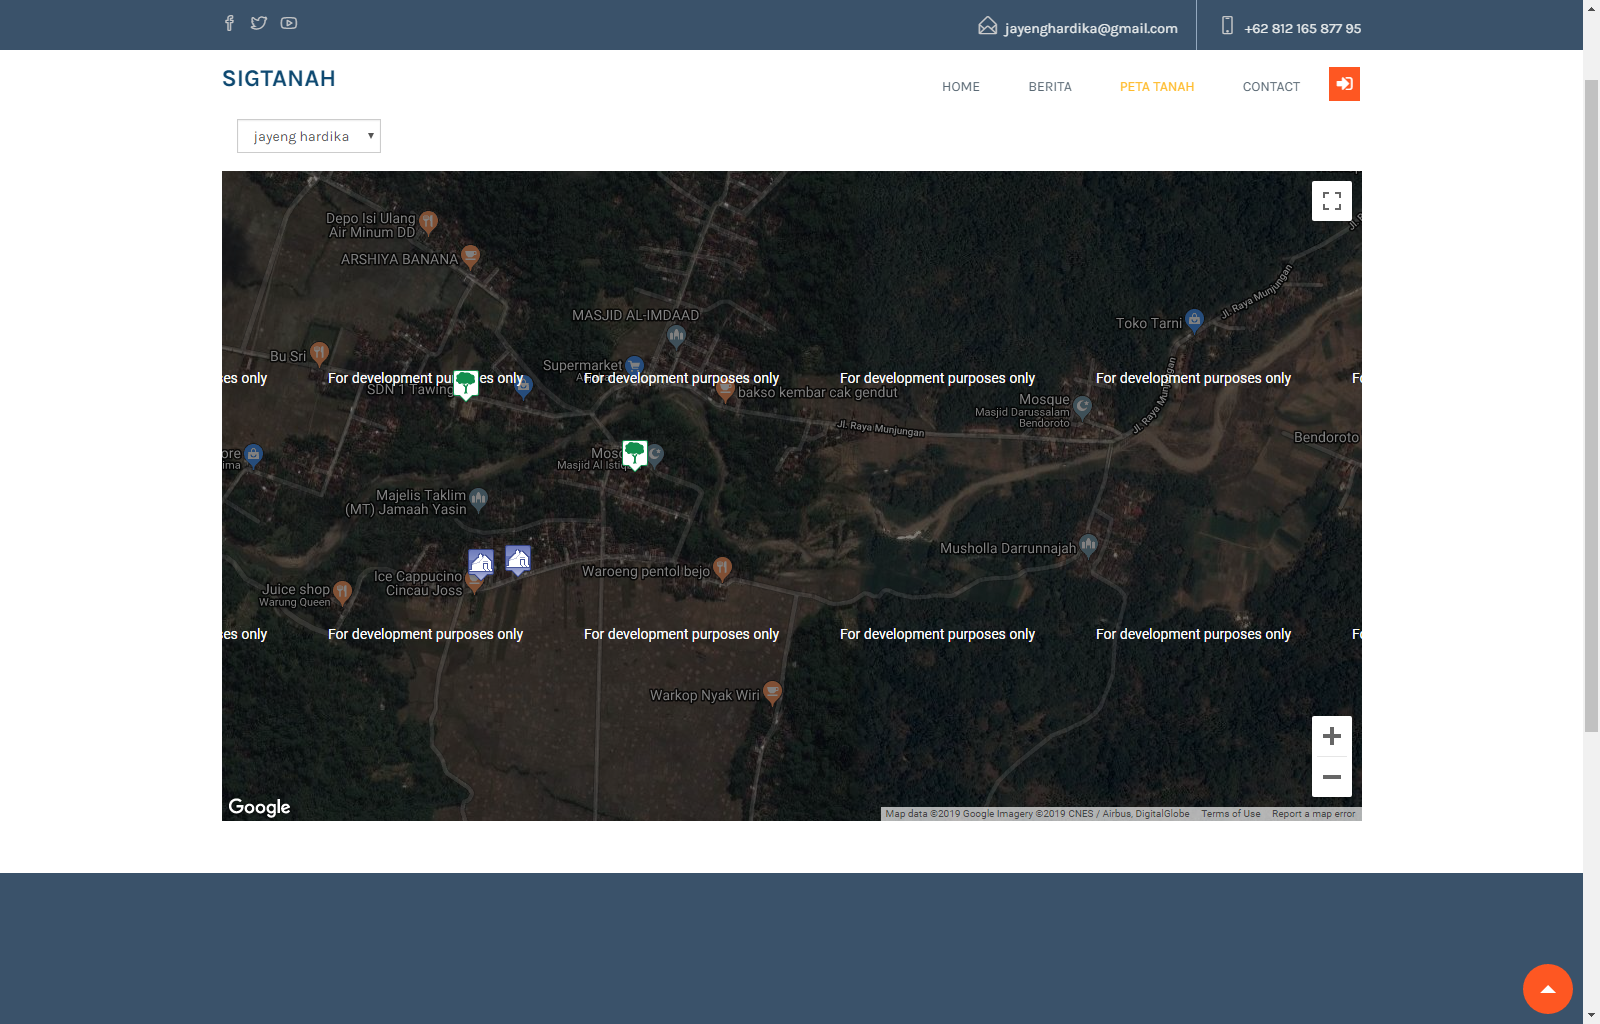Toggle fullscreen map view
The width and height of the screenshot is (1600, 1024).
1331,201
